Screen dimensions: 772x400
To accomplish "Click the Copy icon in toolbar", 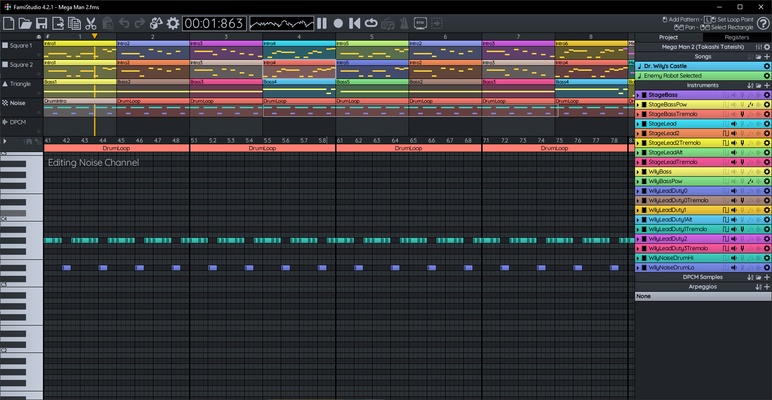I will 74,23.
